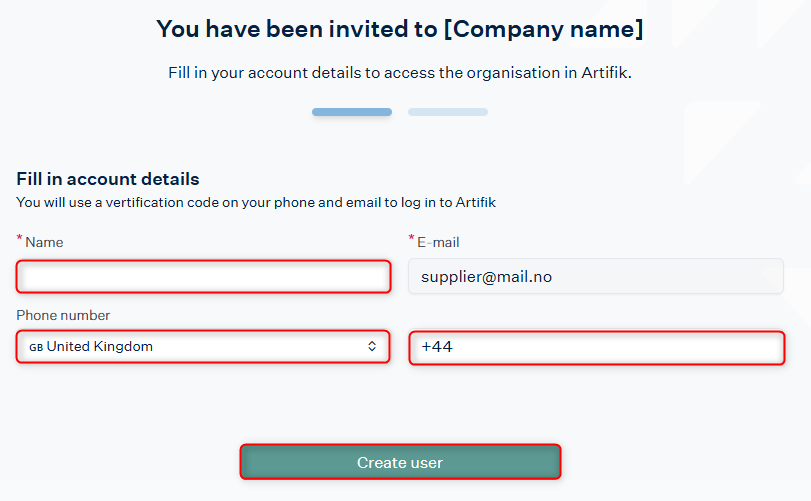
Task: Focus the empty Name input field
Action: pos(203,277)
